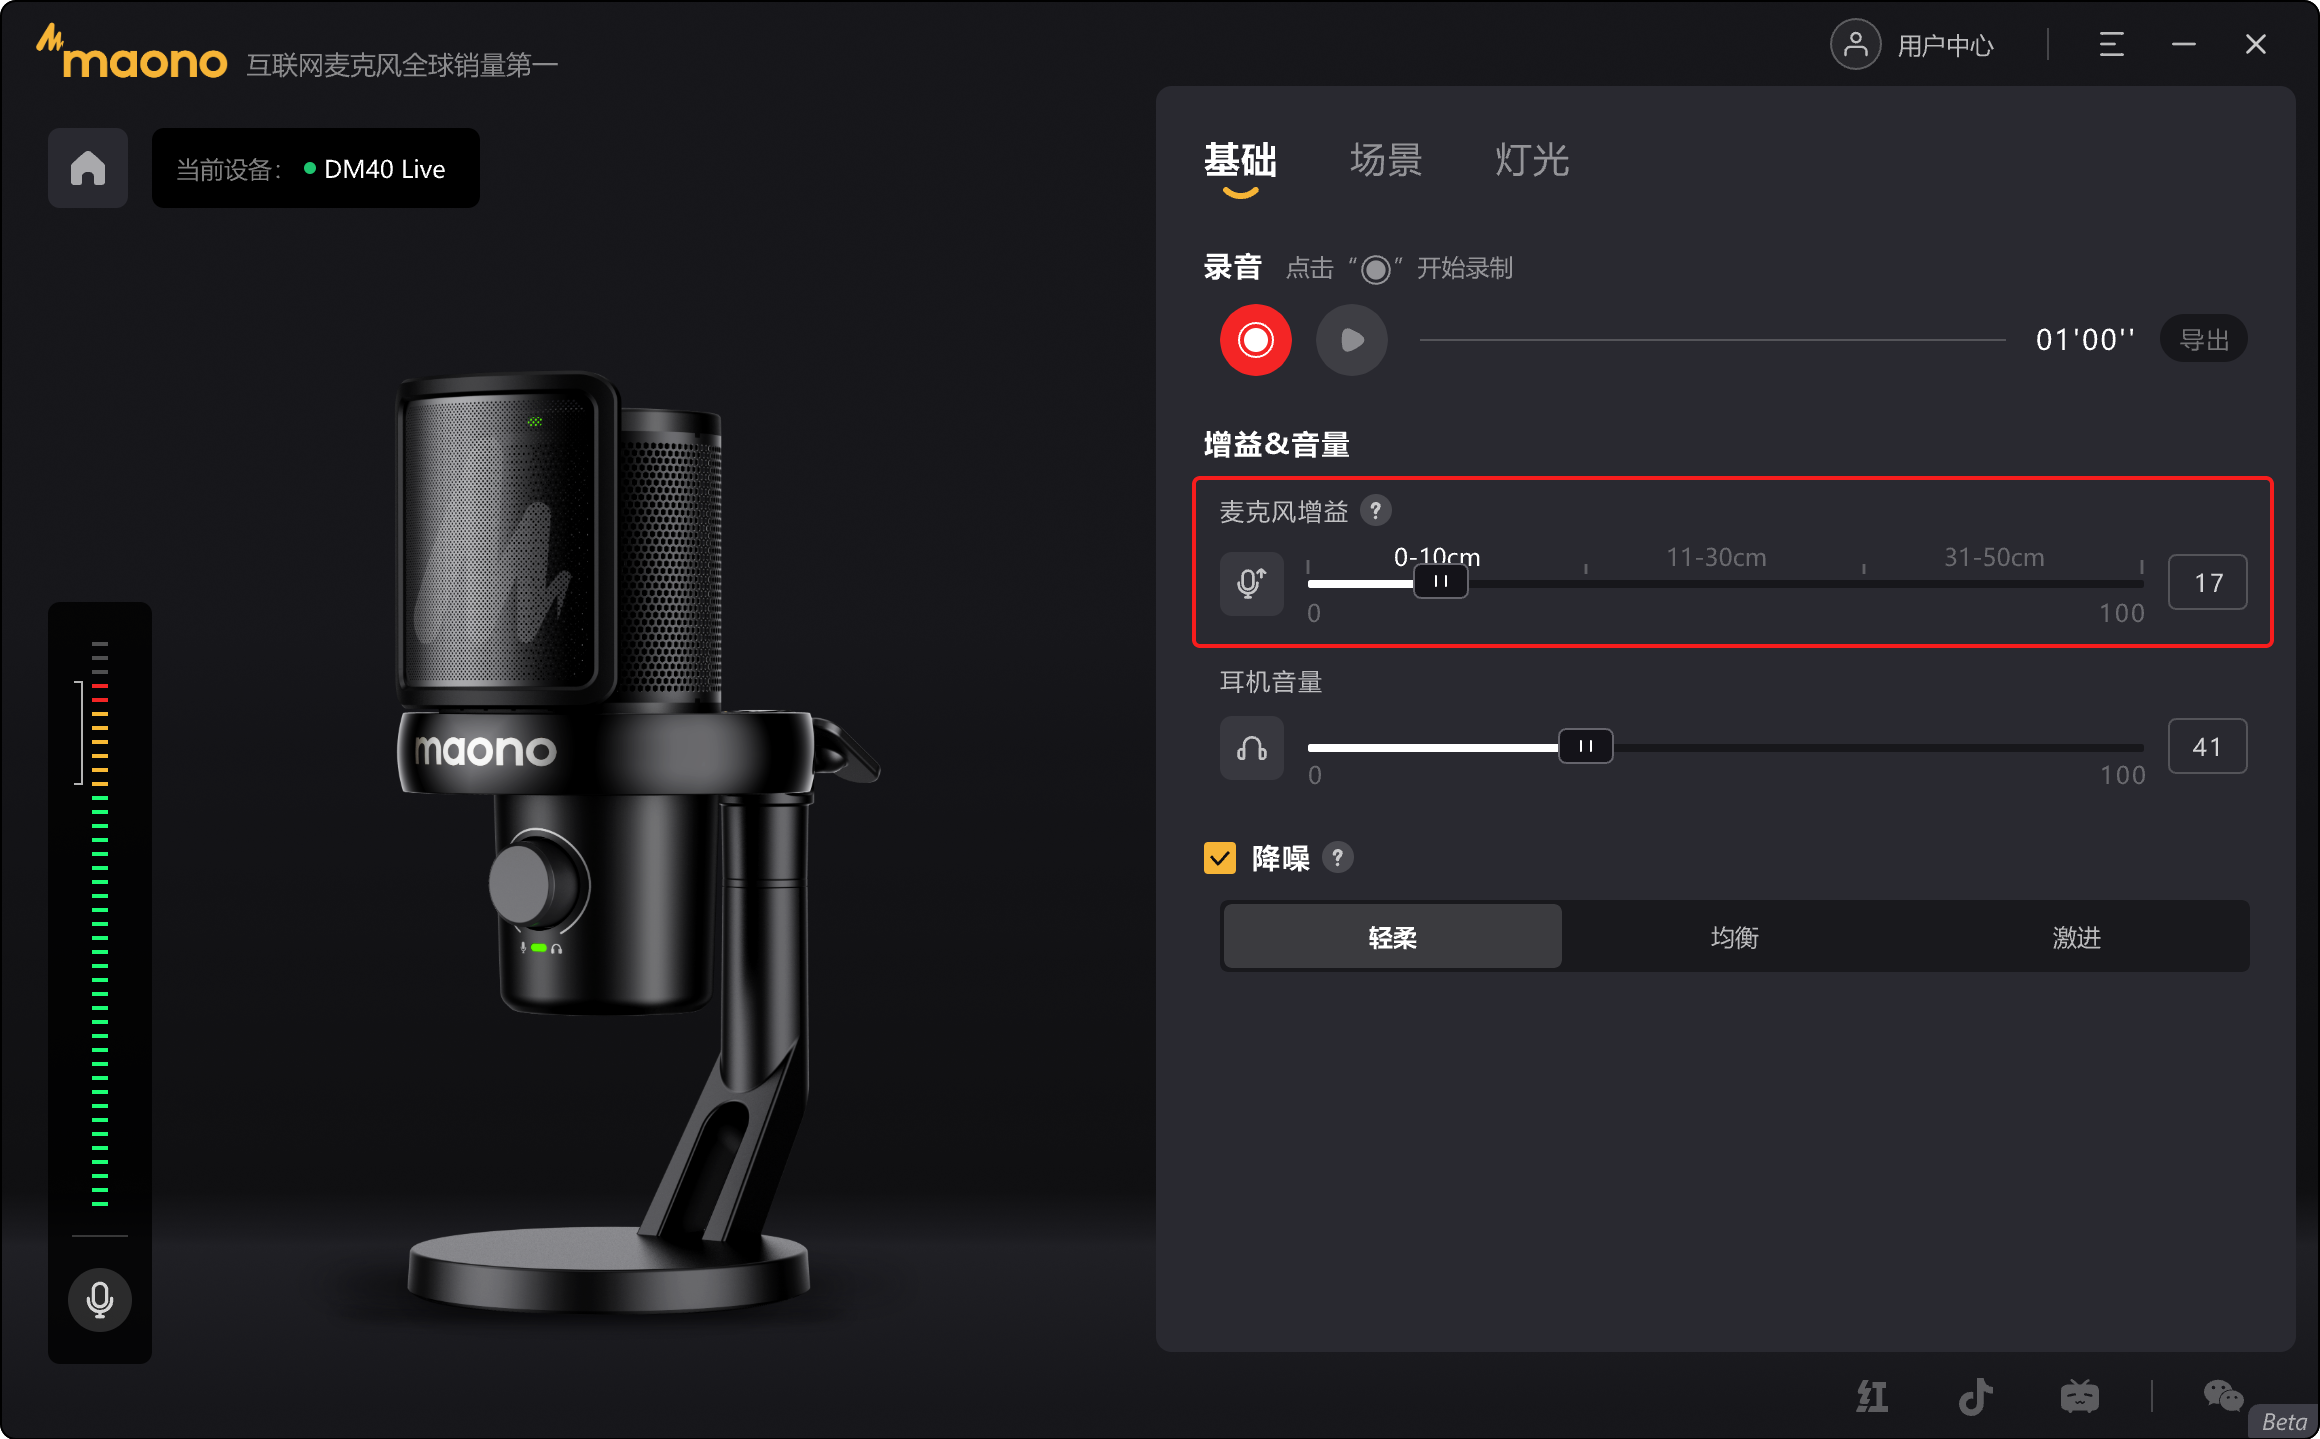
Task: Play back the recorded audio
Action: click(1351, 340)
